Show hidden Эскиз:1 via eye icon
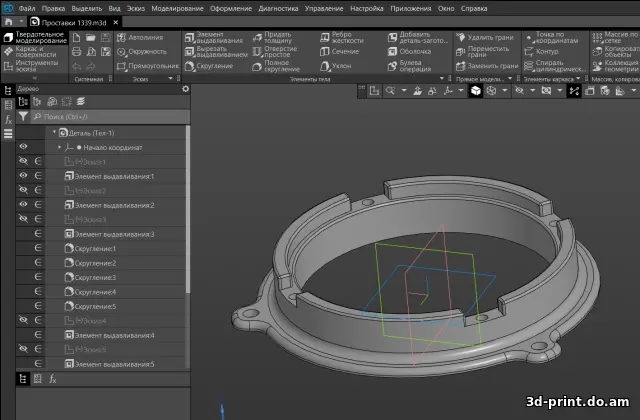640x420 pixels. [x=23, y=161]
